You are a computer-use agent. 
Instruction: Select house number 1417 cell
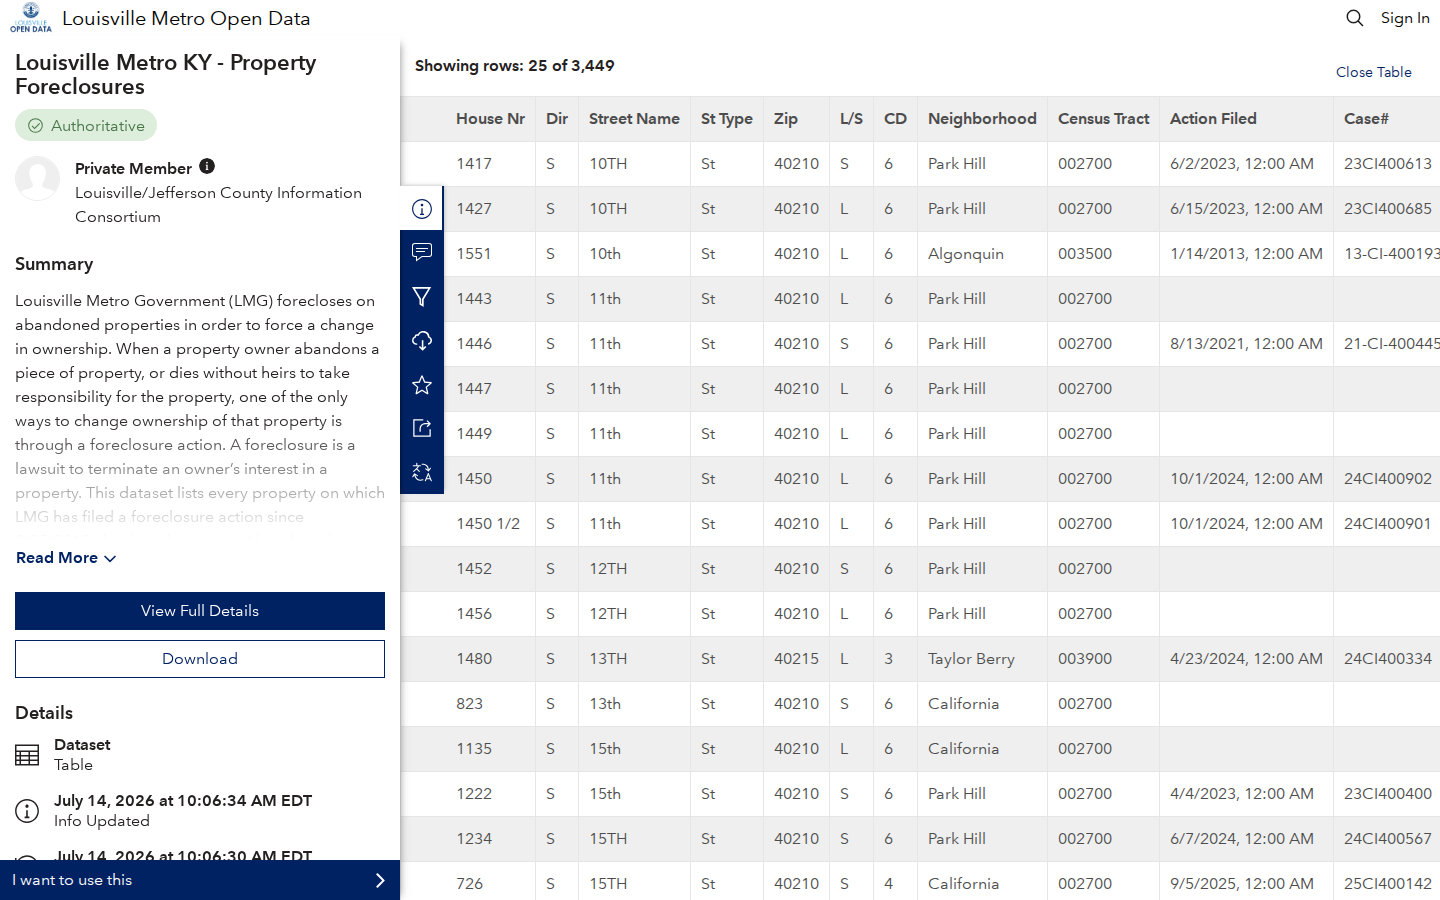click(x=490, y=164)
